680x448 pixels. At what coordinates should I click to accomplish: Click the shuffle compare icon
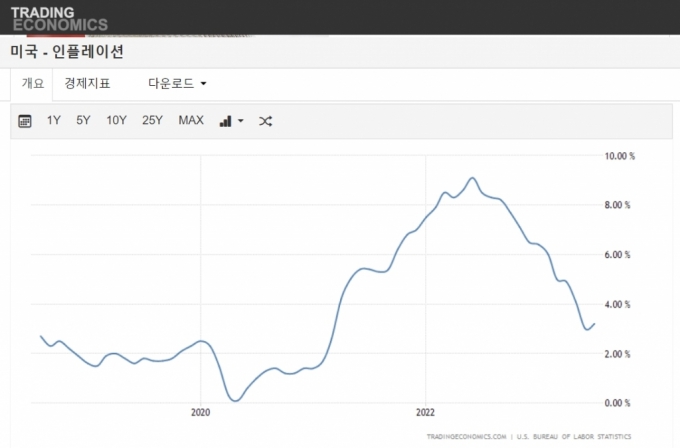tap(265, 121)
